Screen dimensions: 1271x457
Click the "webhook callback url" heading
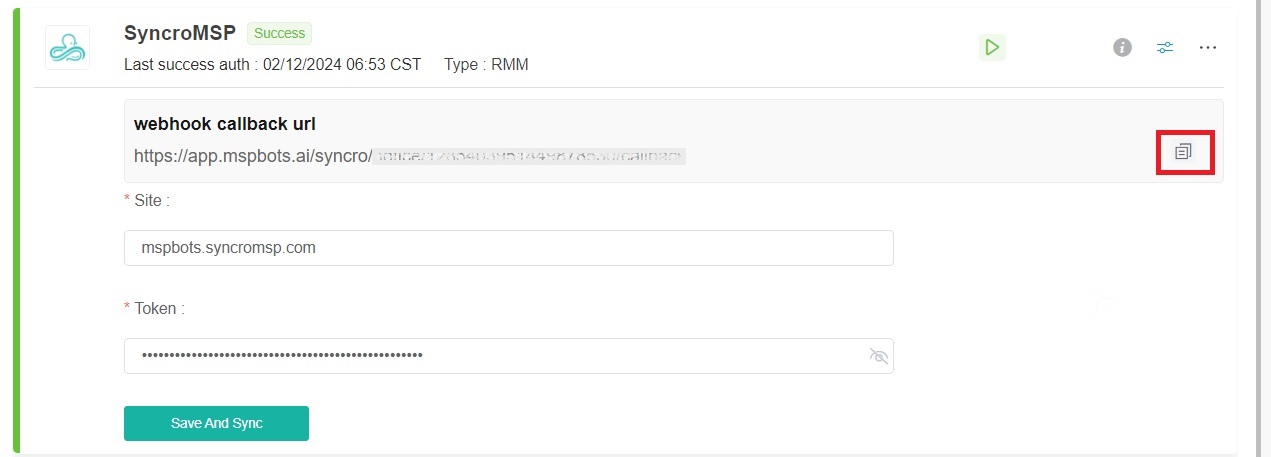coord(225,125)
